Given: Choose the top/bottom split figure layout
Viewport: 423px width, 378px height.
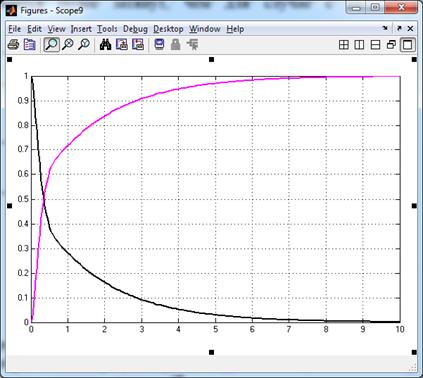Looking at the screenshot, I should pos(375,45).
